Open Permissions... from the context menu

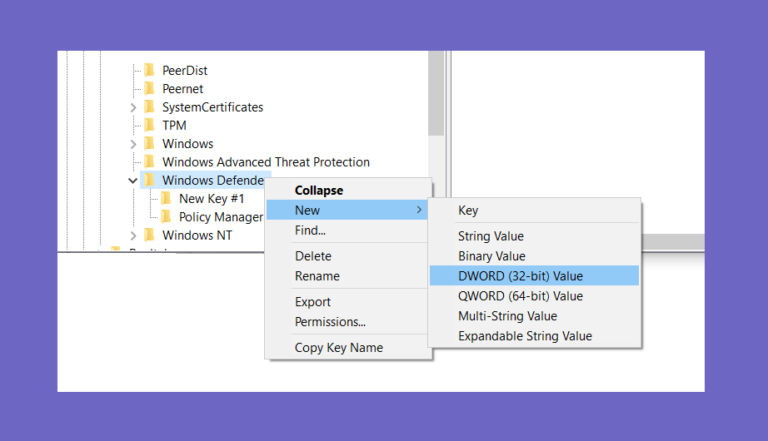(348, 322)
